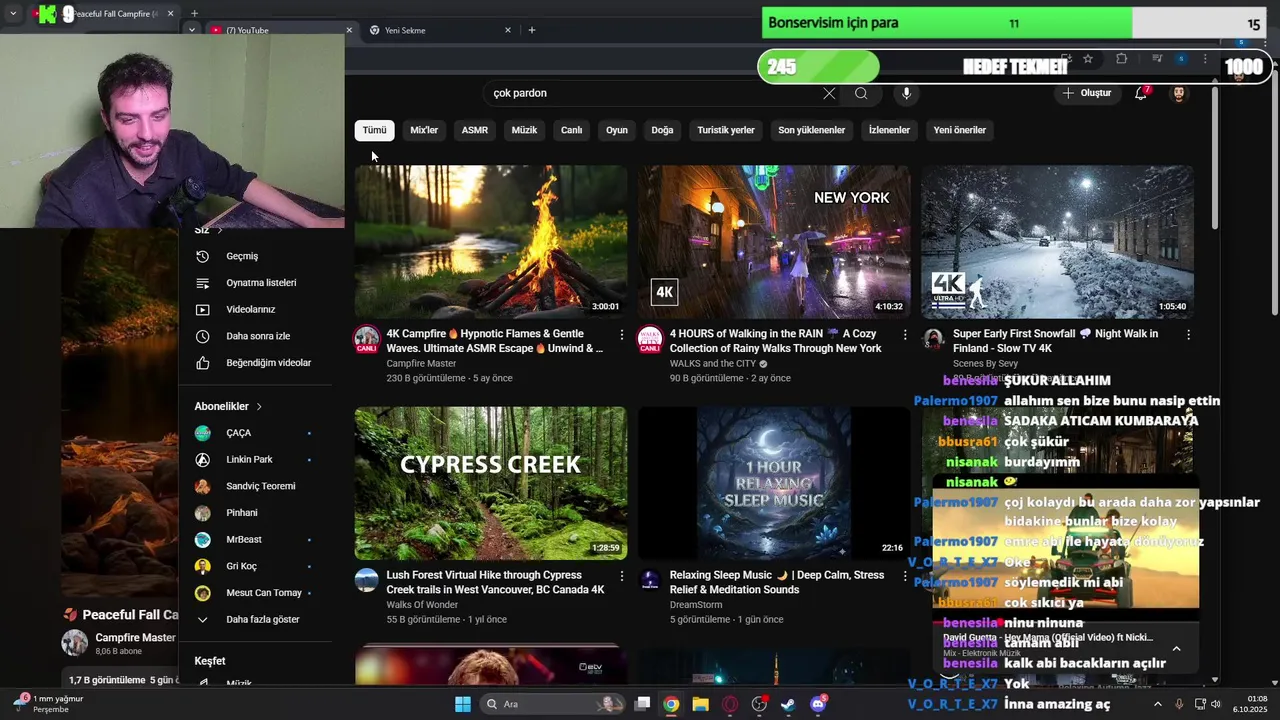The height and width of the screenshot is (720, 1280).
Task: Open the Windows Start menu
Action: click(463, 704)
